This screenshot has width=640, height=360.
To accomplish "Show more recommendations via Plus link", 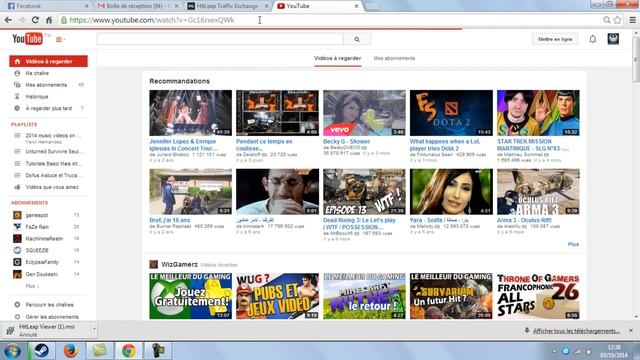I will click(573, 244).
